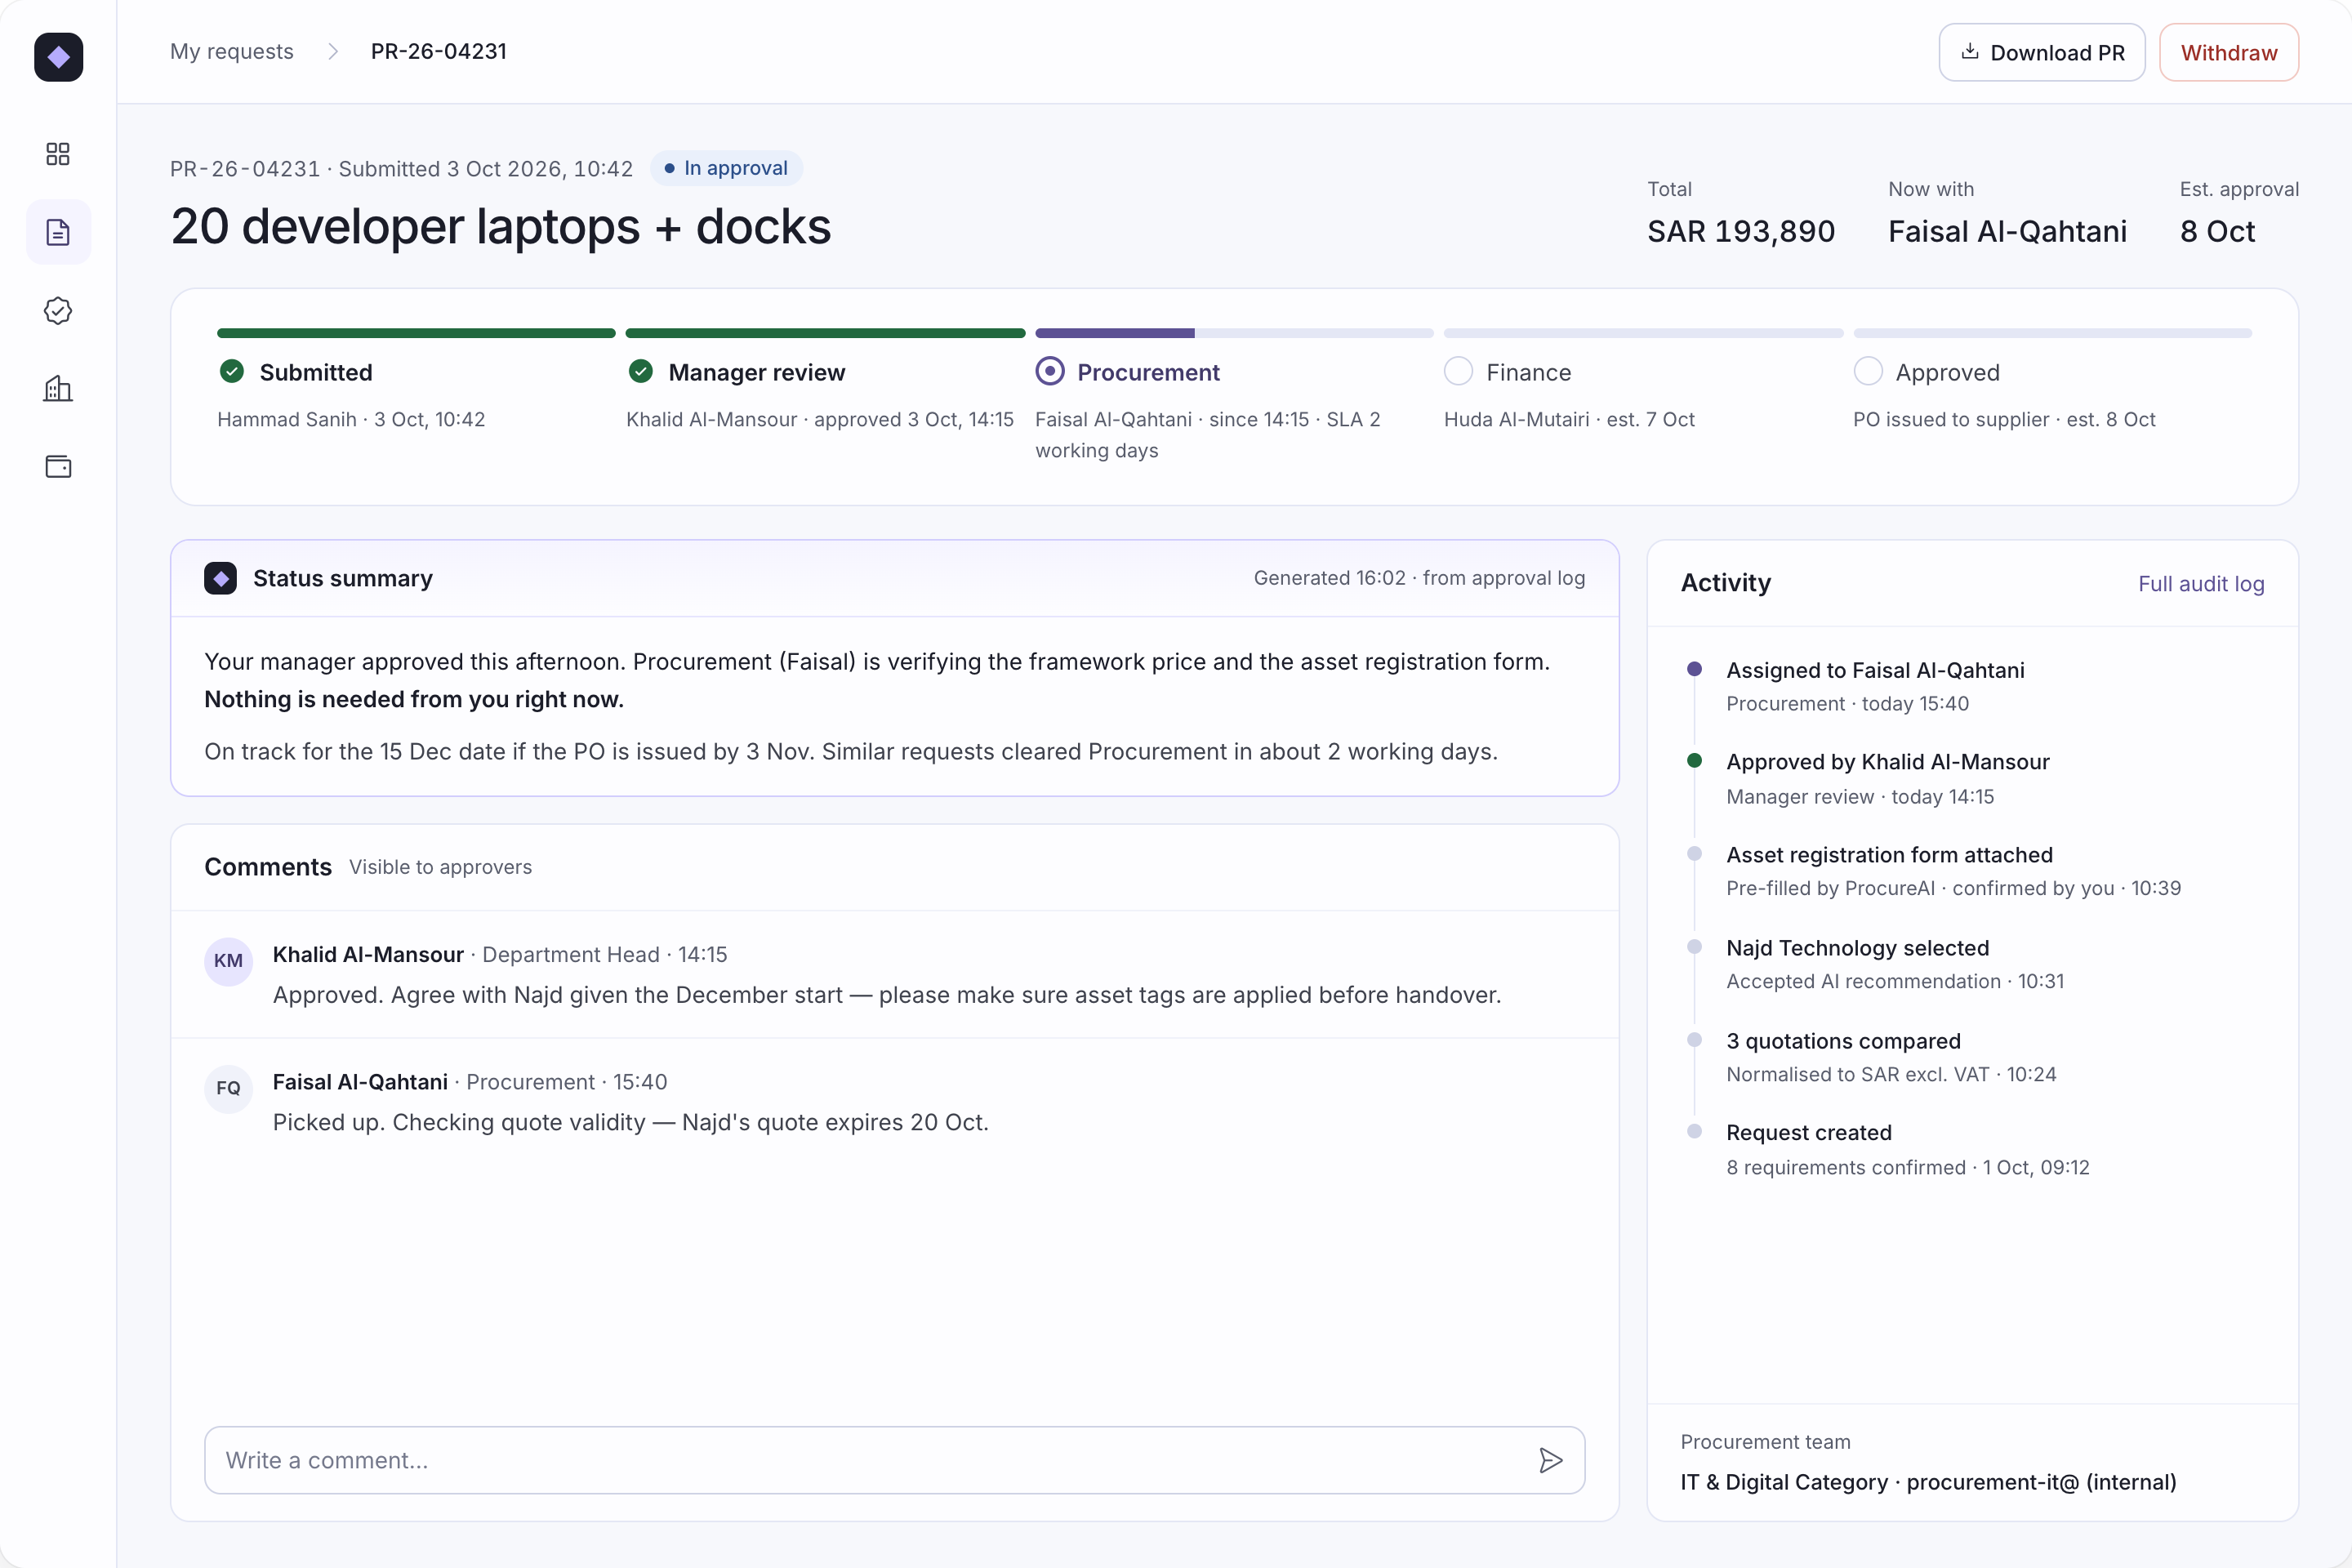Select the Procurement step indicator
This screenshot has width=2352, height=1568.
pos(1049,372)
